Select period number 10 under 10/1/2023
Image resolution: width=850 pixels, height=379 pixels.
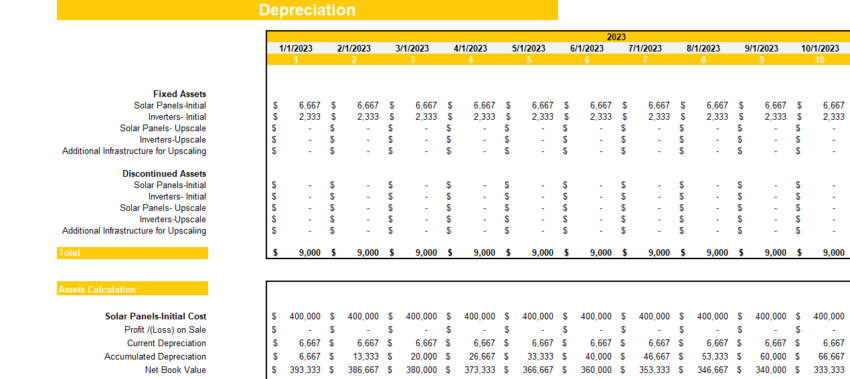[x=820, y=60]
